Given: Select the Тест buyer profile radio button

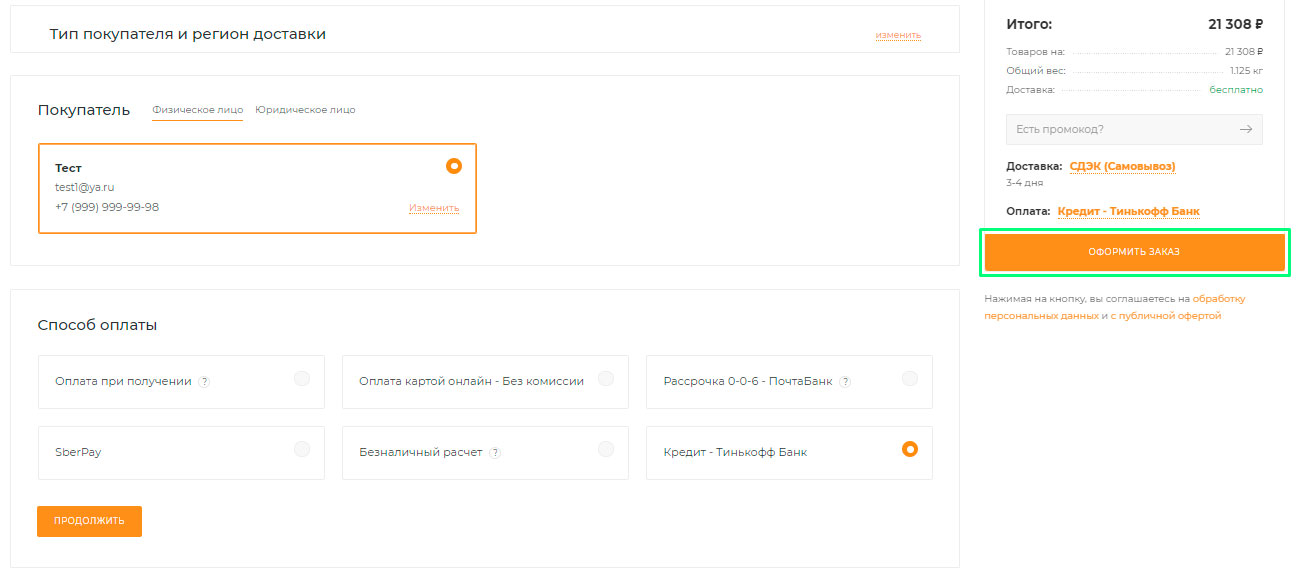Looking at the screenshot, I should tap(453, 166).
